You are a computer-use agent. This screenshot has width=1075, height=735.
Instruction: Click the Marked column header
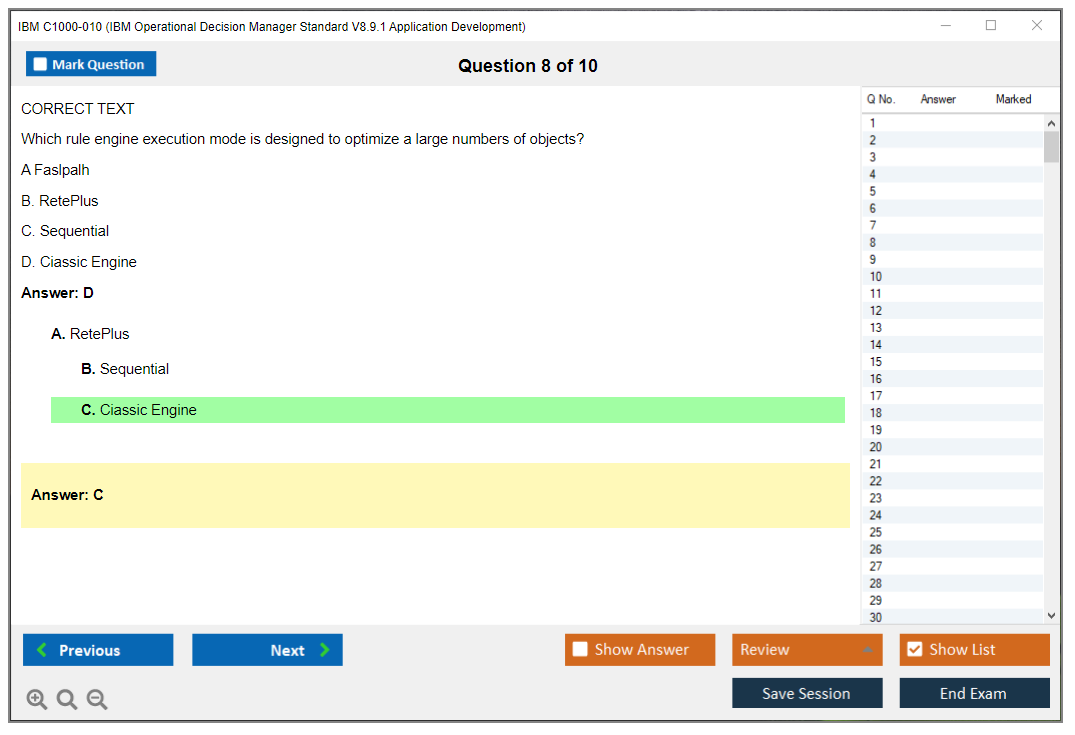click(x=1012, y=99)
